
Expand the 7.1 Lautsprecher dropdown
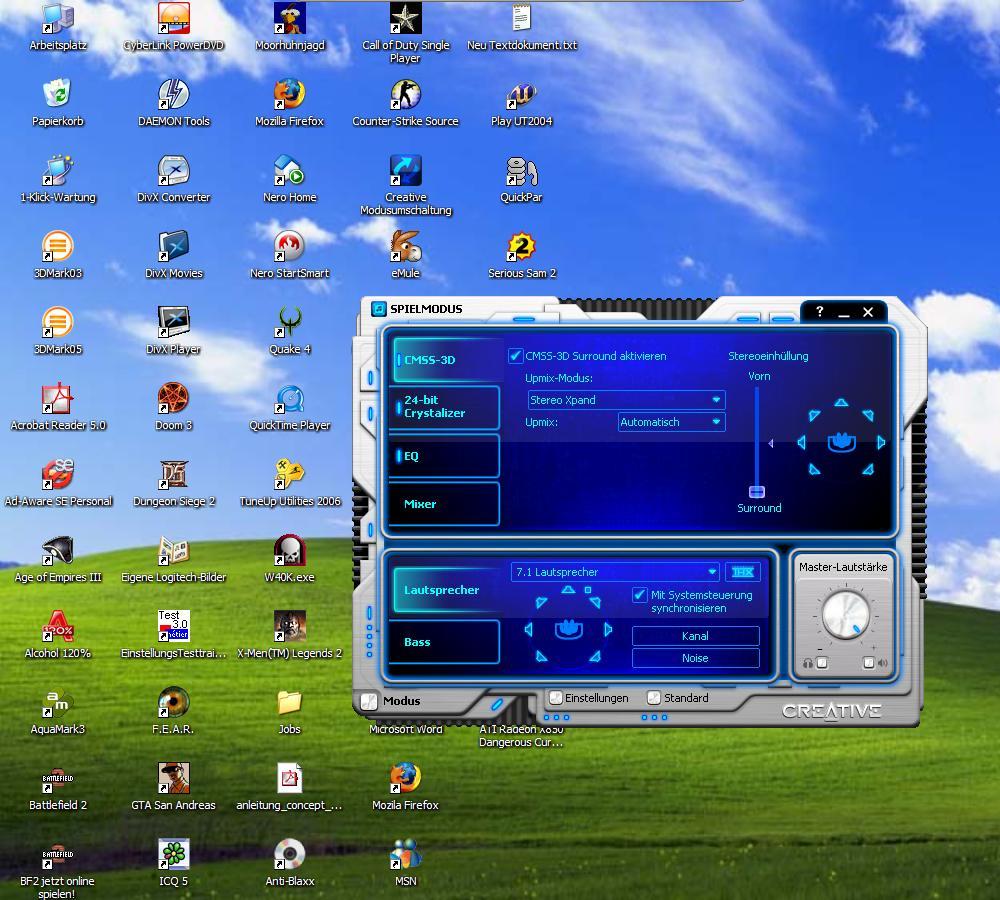(x=615, y=572)
